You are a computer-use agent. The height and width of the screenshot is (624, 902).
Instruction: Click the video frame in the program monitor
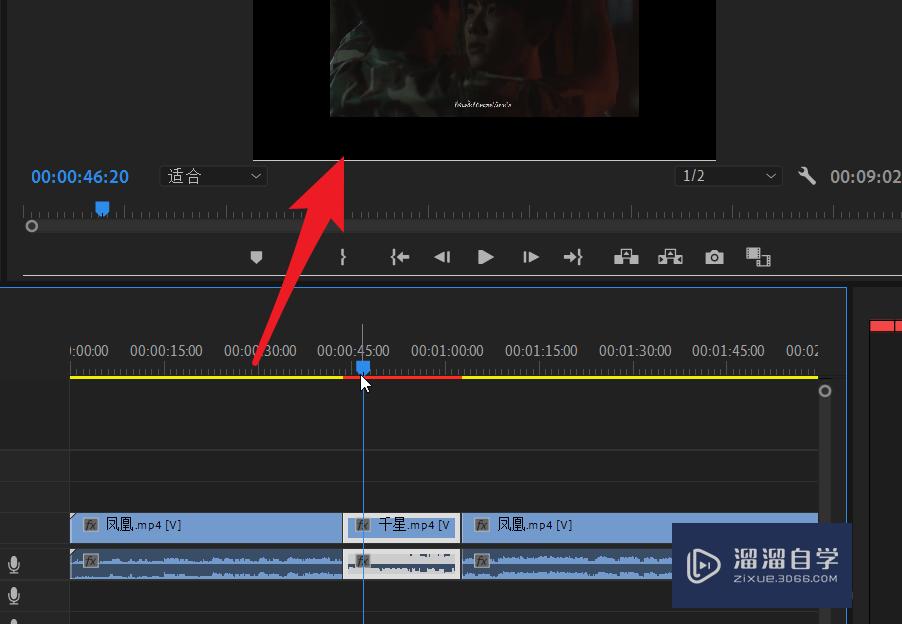(484, 58)
